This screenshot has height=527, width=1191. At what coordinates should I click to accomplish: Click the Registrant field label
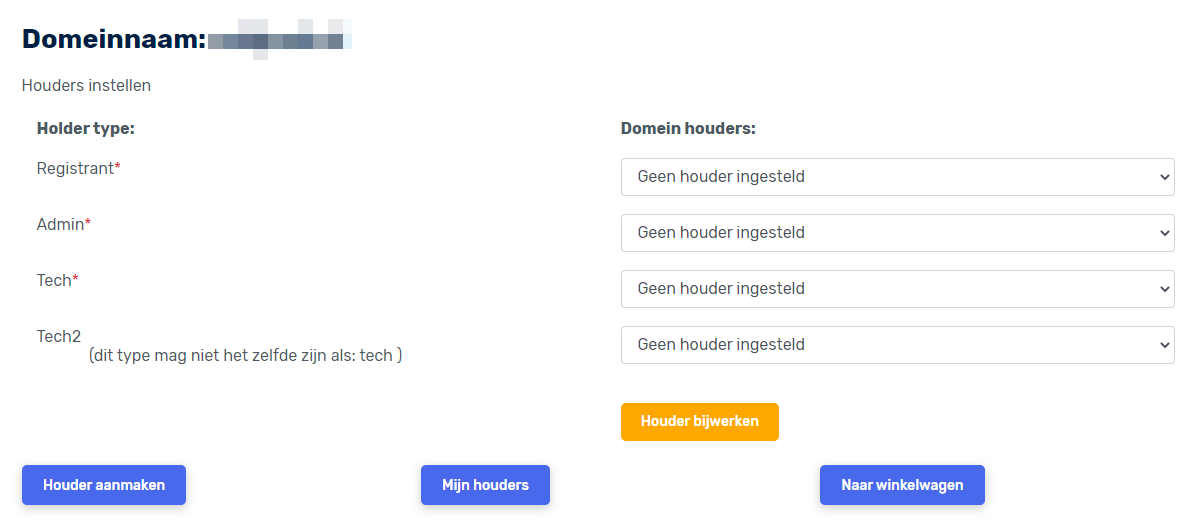(75, 169)
